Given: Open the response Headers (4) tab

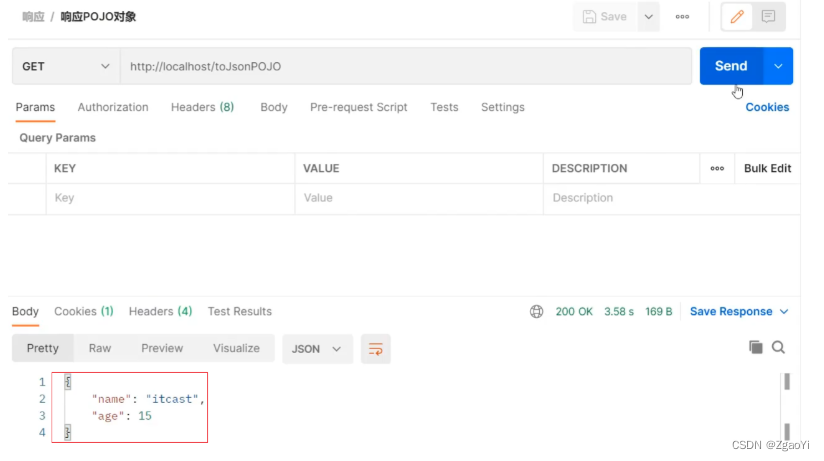Looking at the screenshot, I should pyautogui.click(x=160, y=312).
